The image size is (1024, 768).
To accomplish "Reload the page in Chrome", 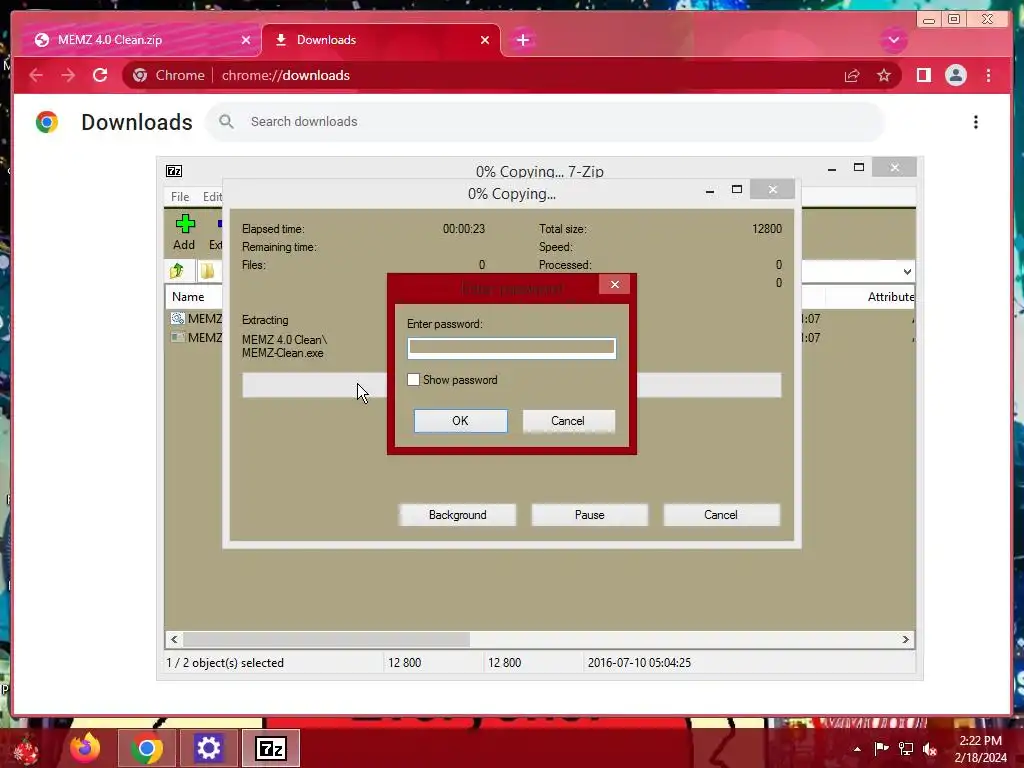I will pos(100,75).
